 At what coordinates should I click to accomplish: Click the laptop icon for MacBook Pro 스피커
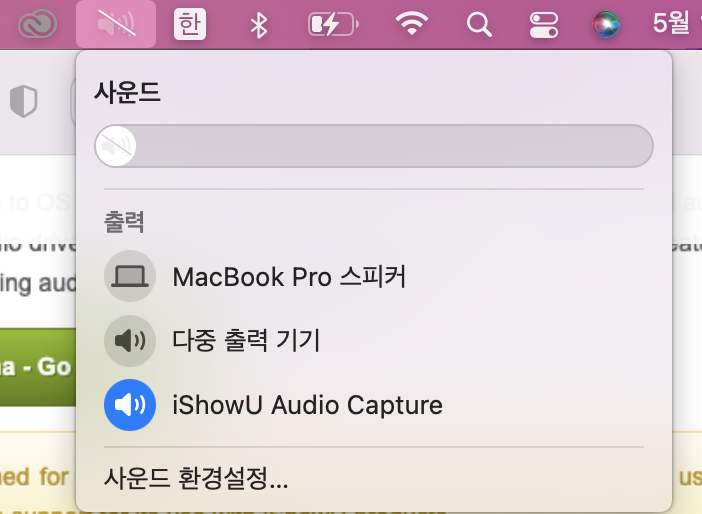click(130, 276)
